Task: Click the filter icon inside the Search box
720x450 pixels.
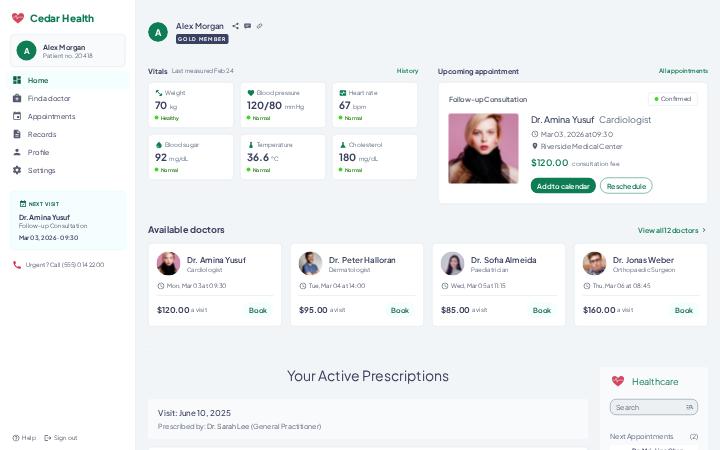Action: pos(689,407)
